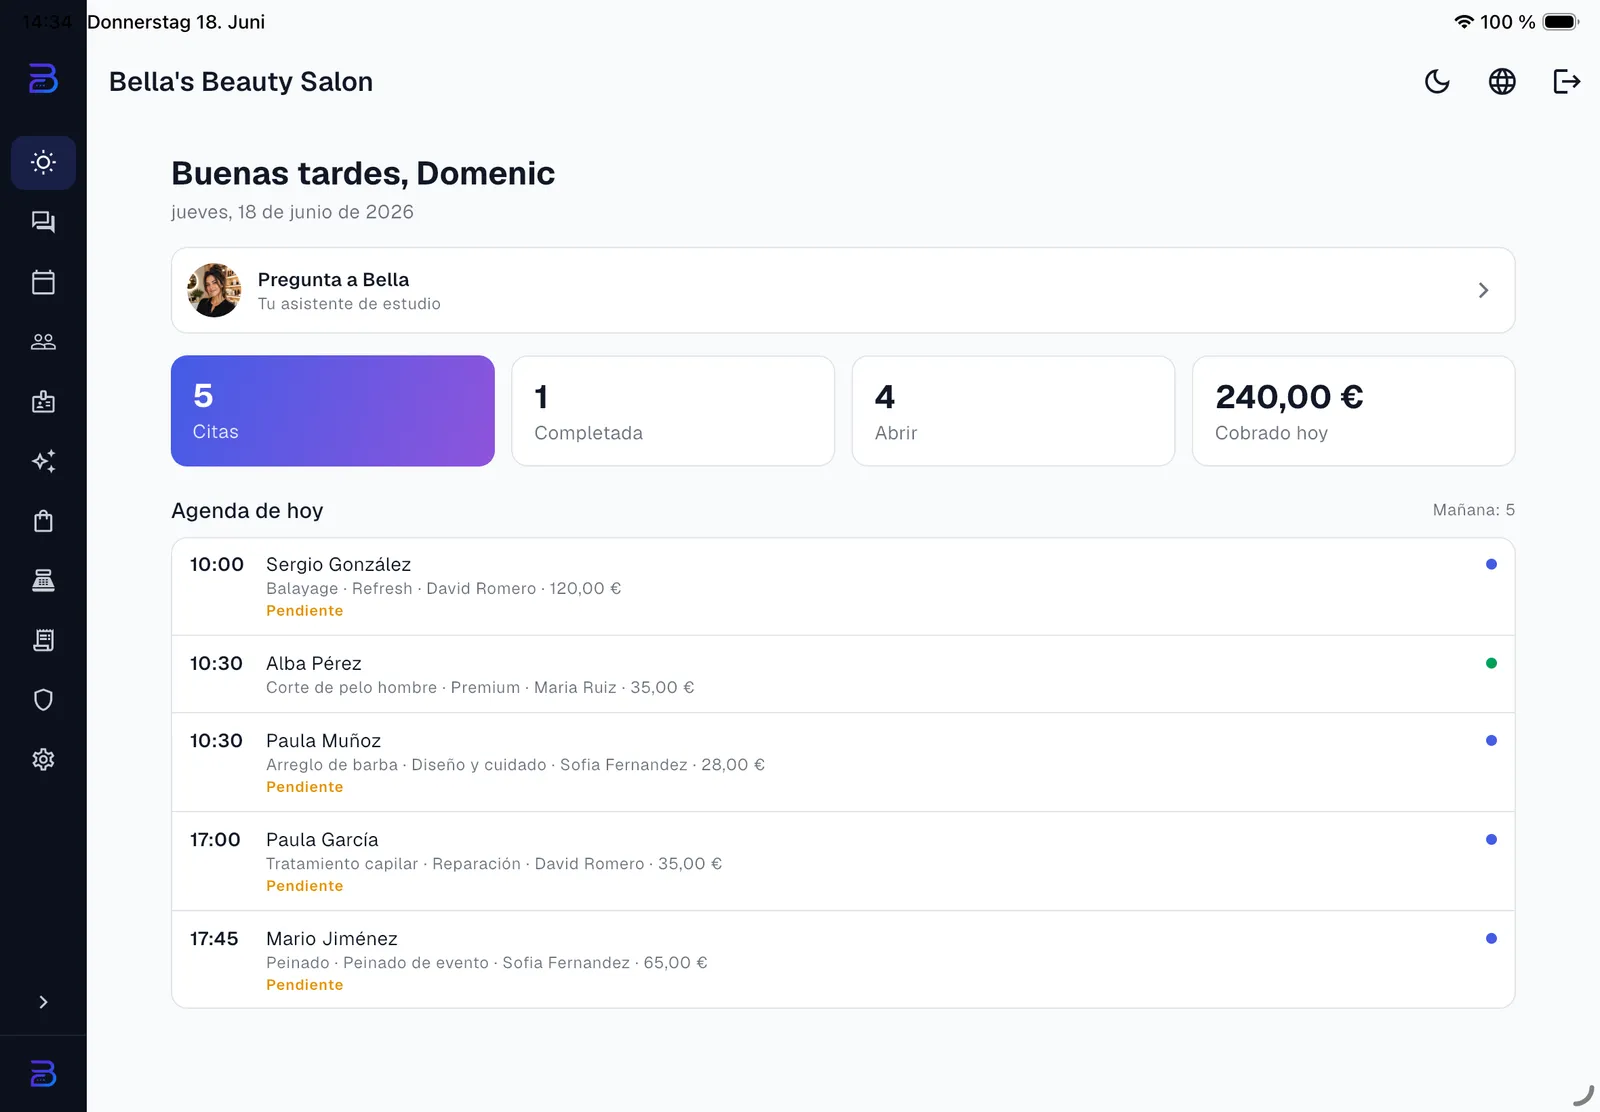The width and height of the screenshot is (1600, 1112).
Task: Open the settings gear in sidebar
Action: click(43, 760)
